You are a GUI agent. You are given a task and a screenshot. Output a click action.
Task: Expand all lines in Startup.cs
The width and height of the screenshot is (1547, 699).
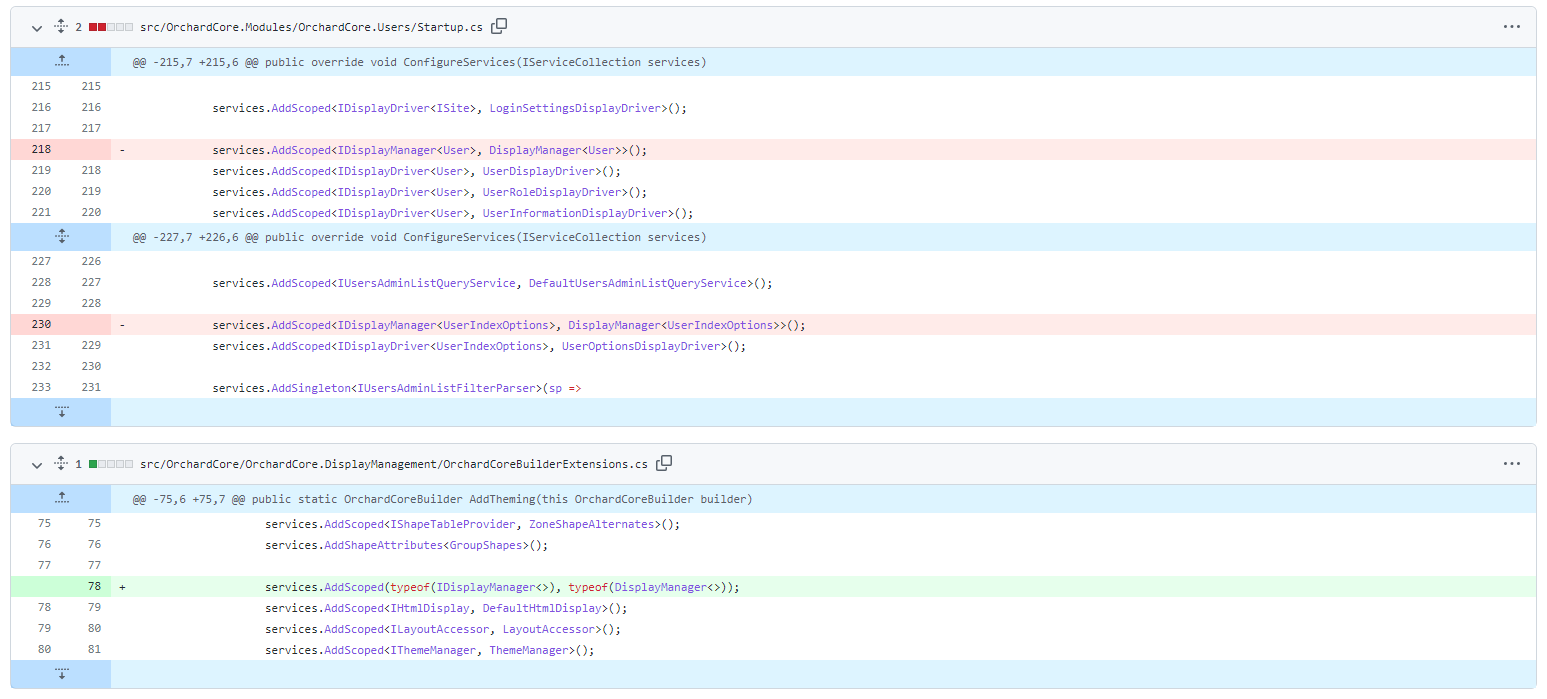[61, 27]
